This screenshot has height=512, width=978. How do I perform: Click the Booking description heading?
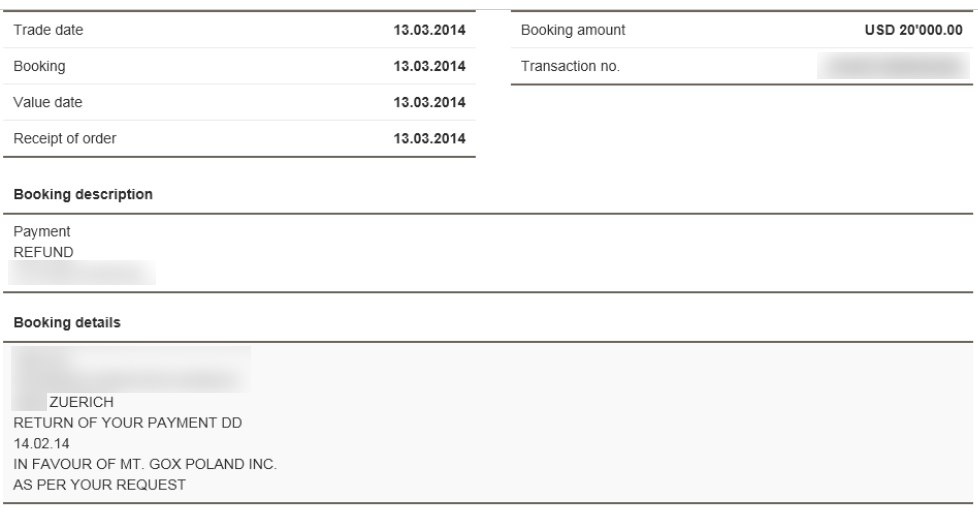click(x=83, y=195)
